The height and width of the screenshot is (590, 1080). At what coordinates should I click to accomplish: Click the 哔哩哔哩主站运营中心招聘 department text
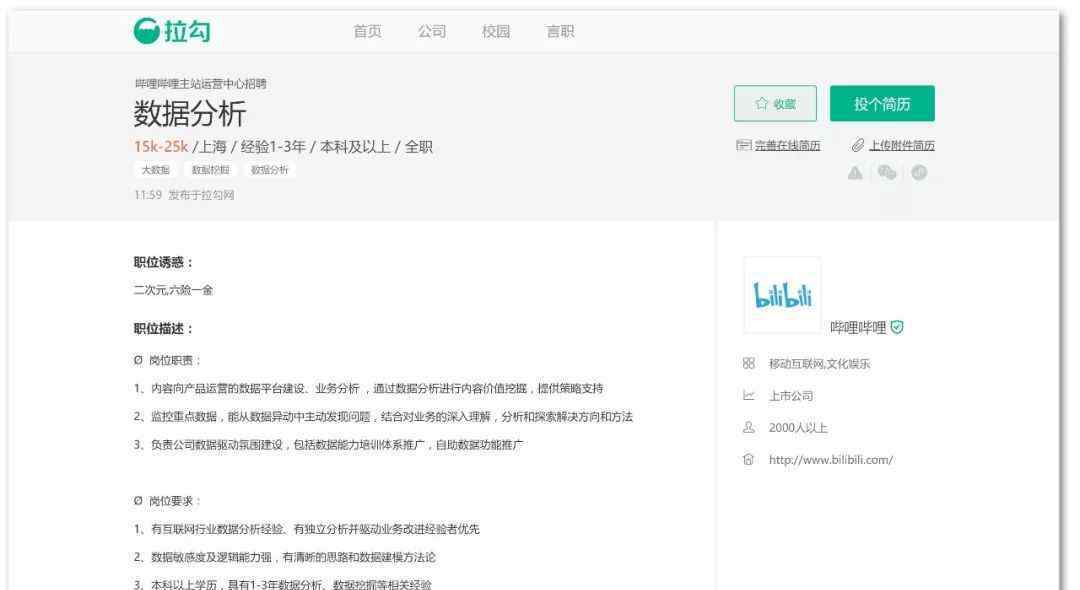click(200, 83)
